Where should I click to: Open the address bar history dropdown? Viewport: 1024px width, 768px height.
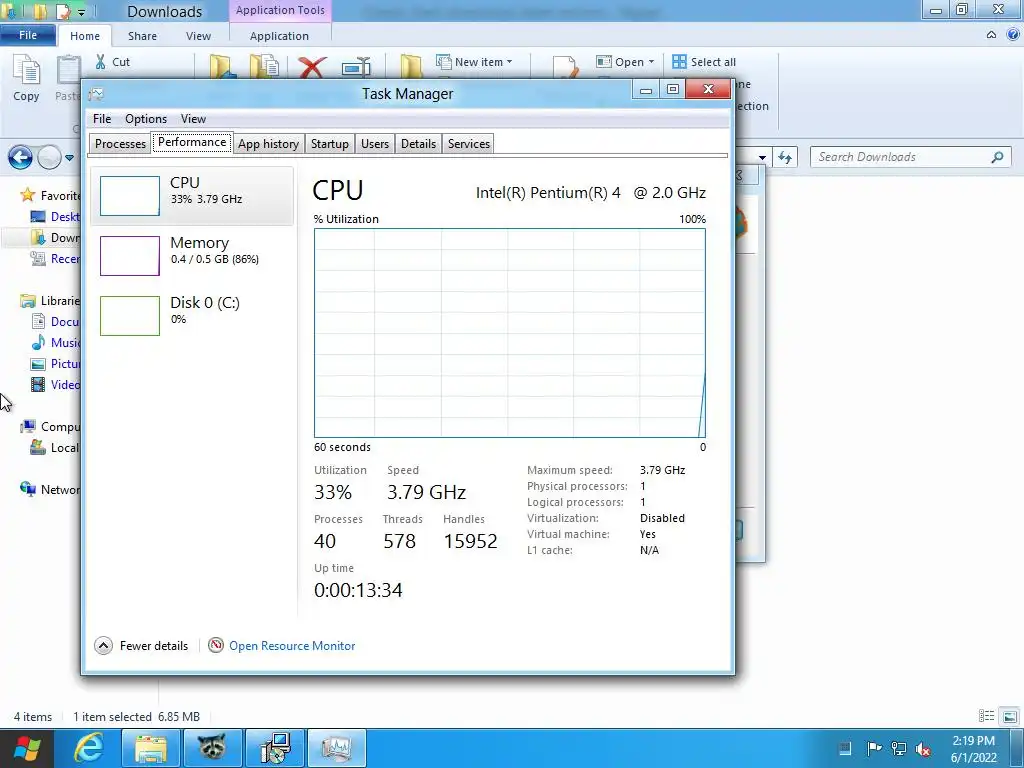click(x=762, y=157)
